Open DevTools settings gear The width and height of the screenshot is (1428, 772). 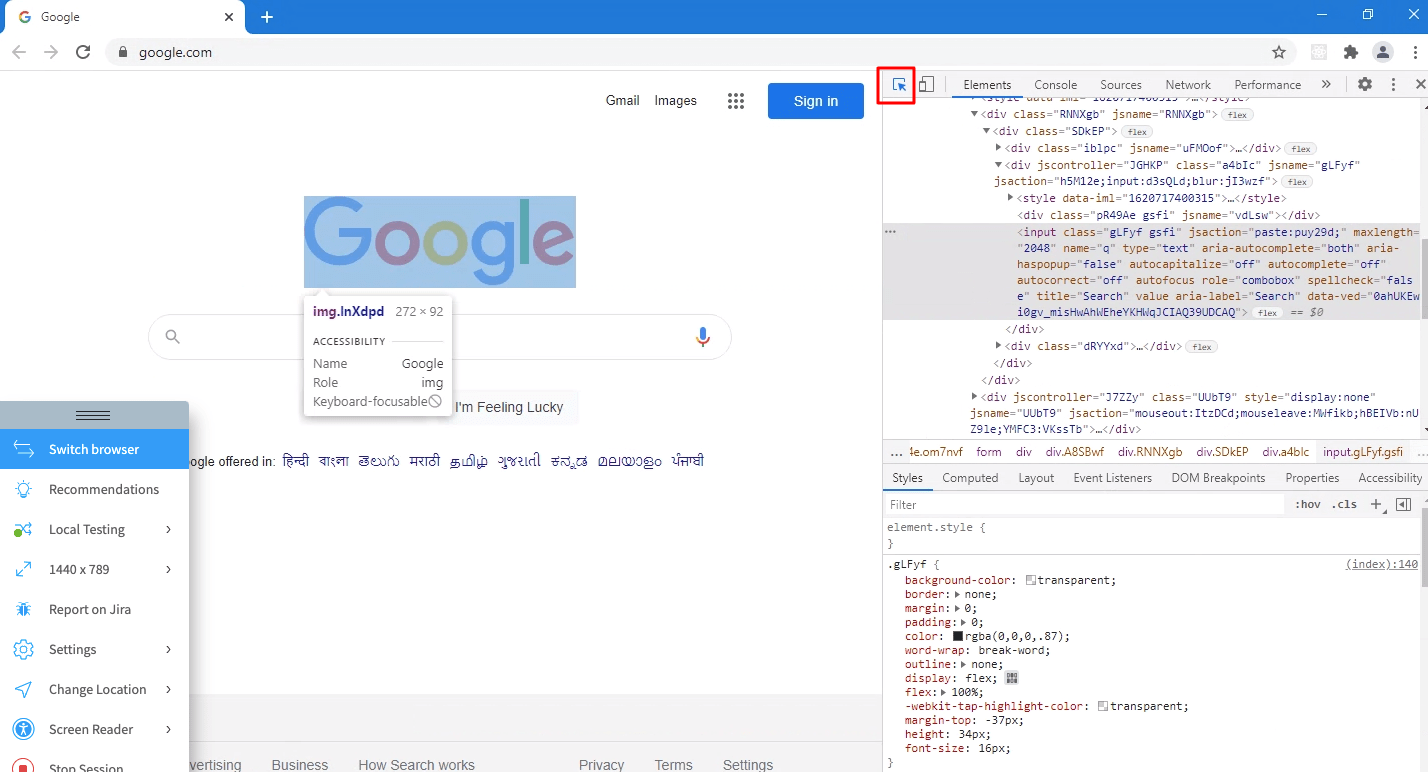tap(1365, 84)
